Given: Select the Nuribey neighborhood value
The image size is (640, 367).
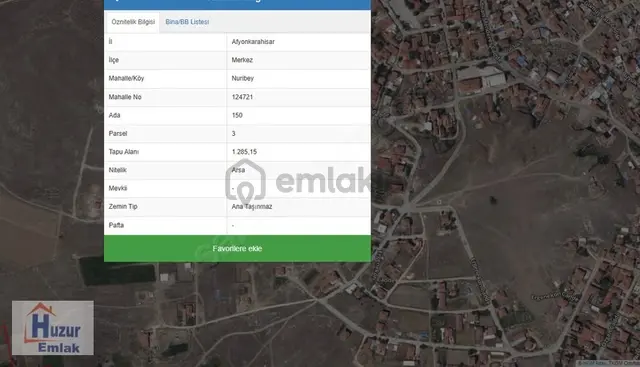Looking at the screenshot, I should (x=242, y=78).
